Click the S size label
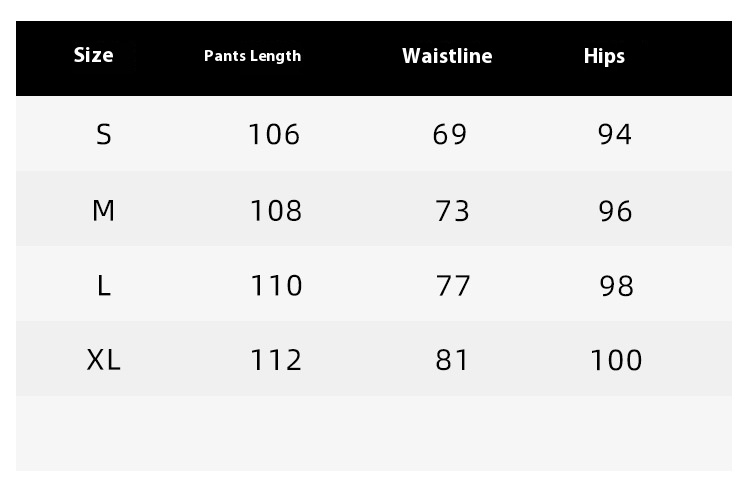Image resolution: width=750 pixels, height=482 pixels. [x=104, y=134]
